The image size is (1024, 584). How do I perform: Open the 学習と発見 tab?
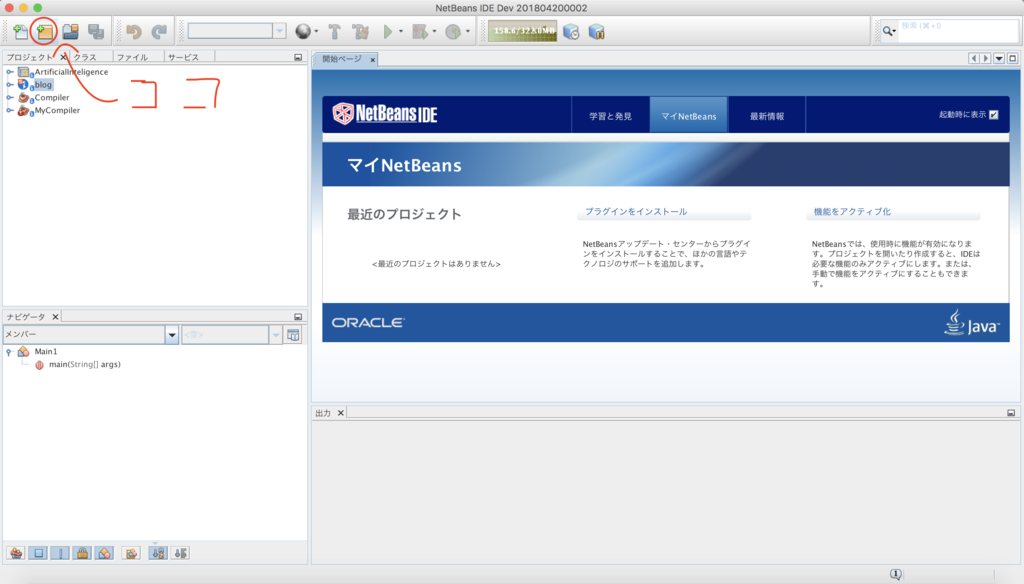(x=611, y=116)
